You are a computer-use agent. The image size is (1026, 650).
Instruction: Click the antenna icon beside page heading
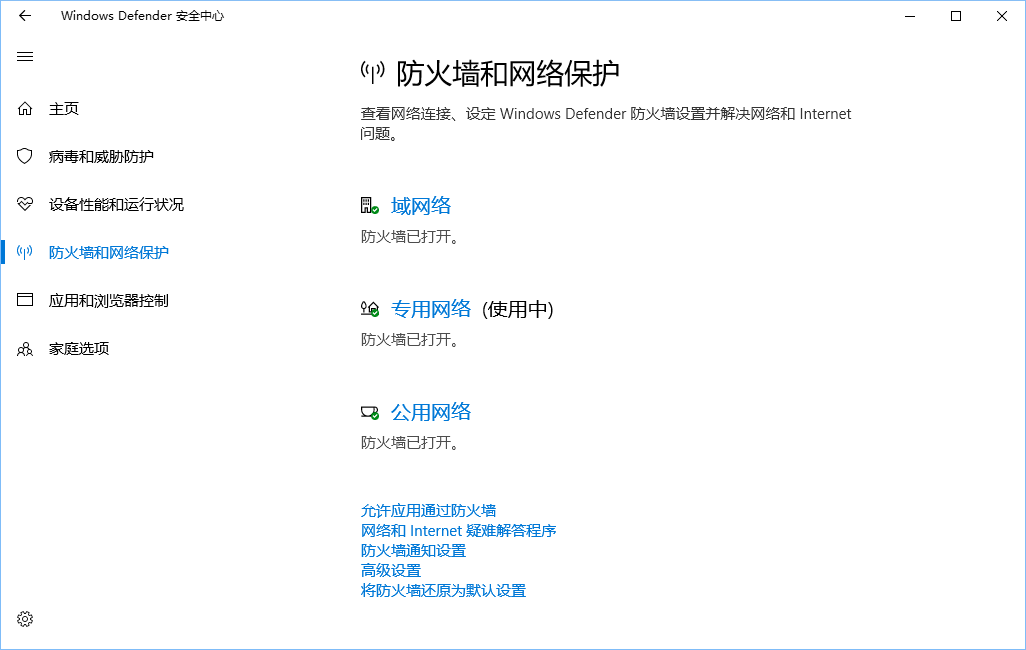click(x=373, y=72)
